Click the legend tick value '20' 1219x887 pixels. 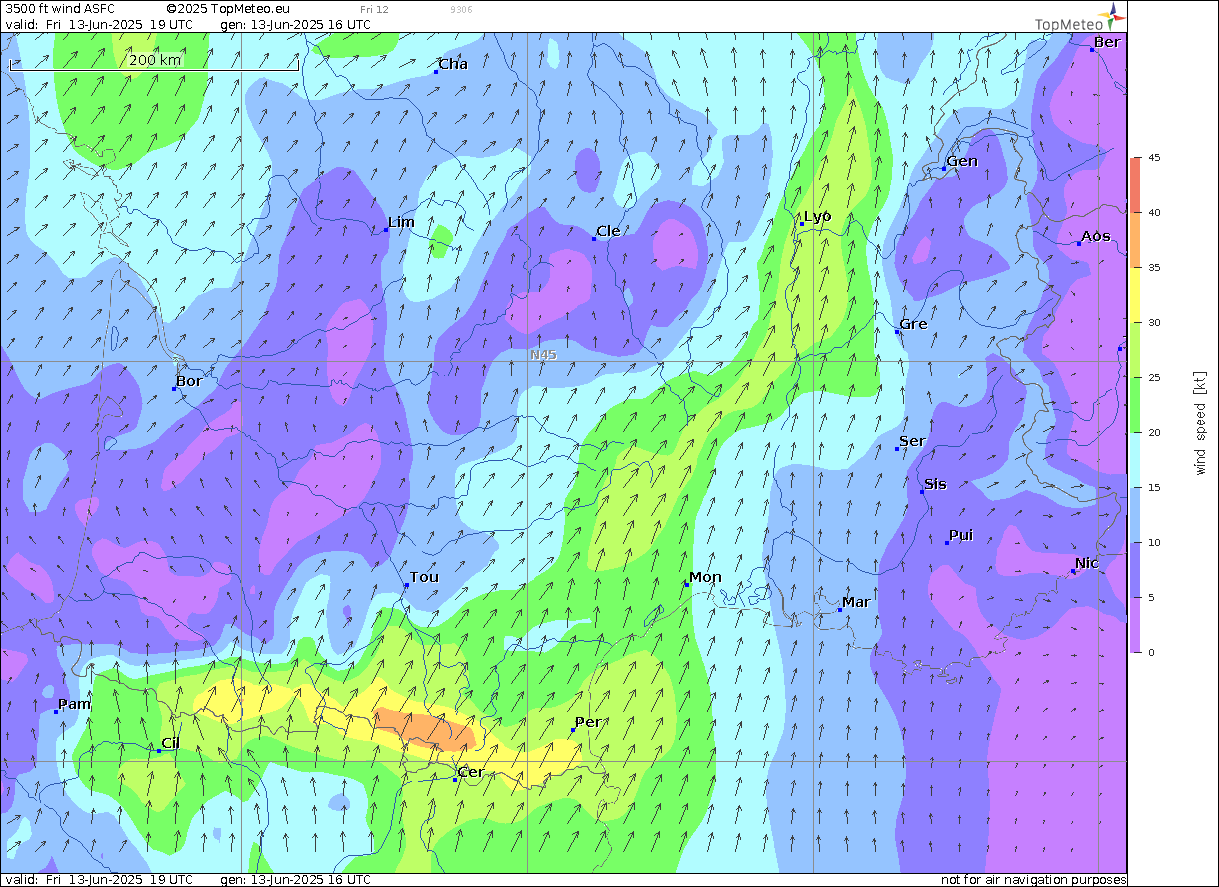point(1154,432)
